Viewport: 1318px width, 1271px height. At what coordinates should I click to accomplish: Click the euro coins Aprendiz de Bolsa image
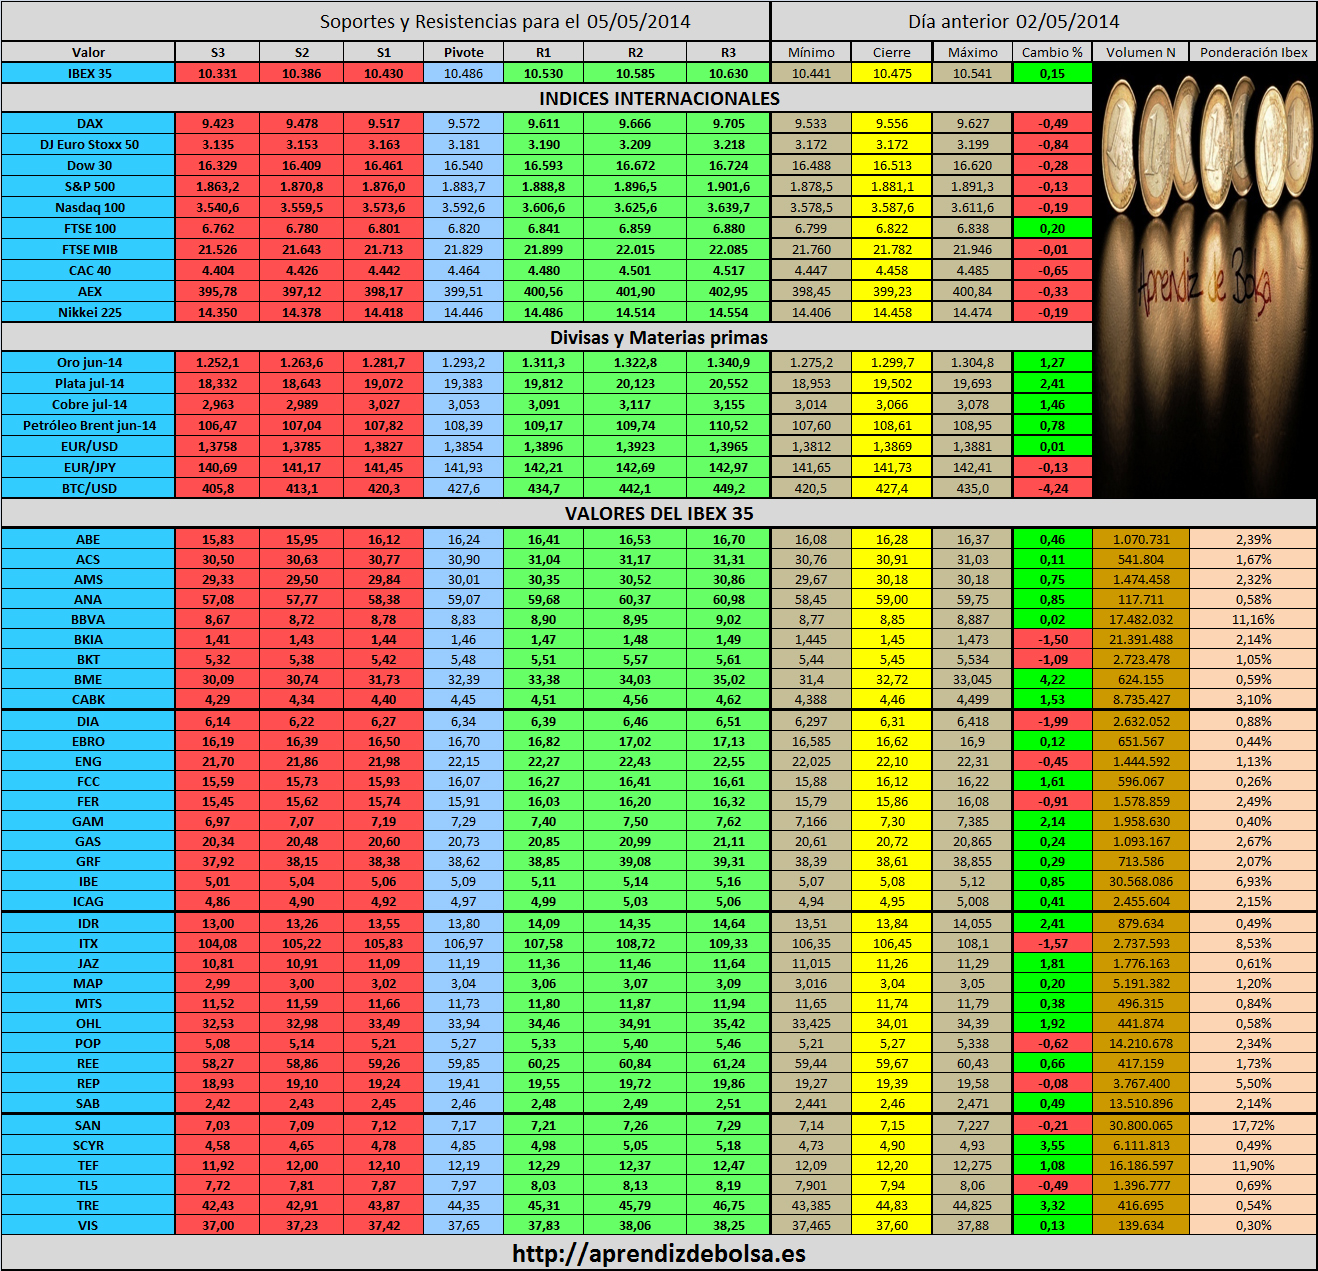click(x=1204, y=280)
